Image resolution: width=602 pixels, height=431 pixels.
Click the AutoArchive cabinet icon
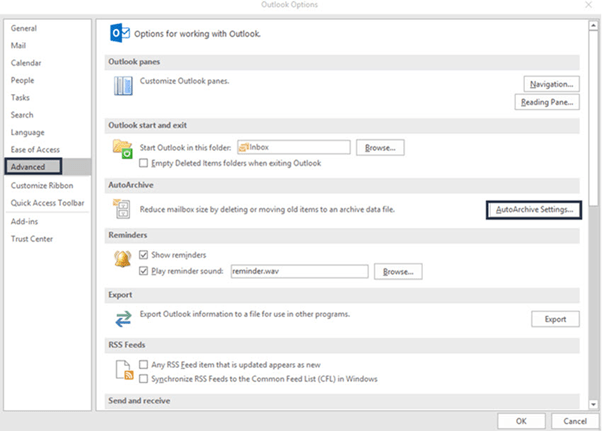(x=123, y=208)
